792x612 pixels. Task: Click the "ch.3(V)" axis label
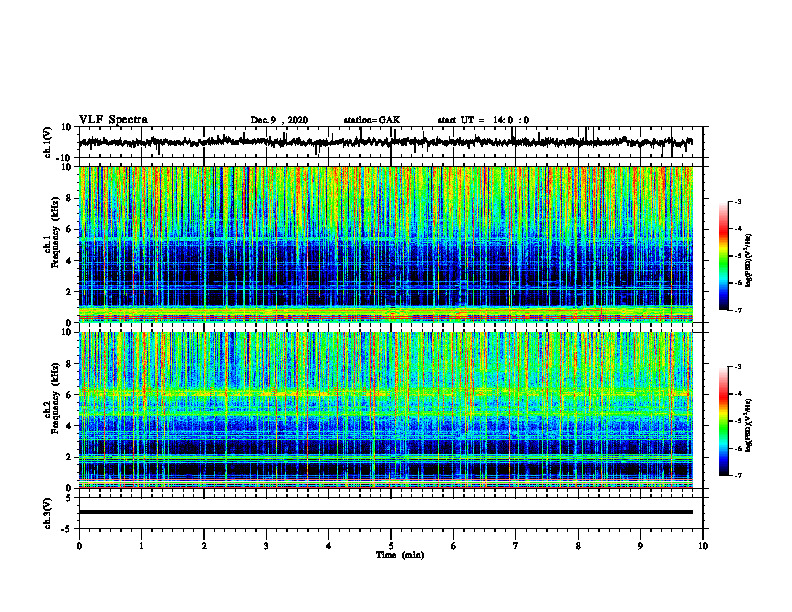click(x=48, y=513)
